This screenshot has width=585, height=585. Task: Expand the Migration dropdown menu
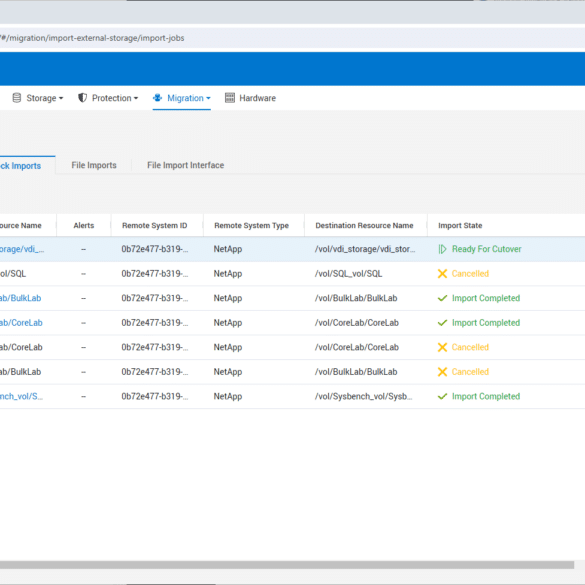pos(208,98)
